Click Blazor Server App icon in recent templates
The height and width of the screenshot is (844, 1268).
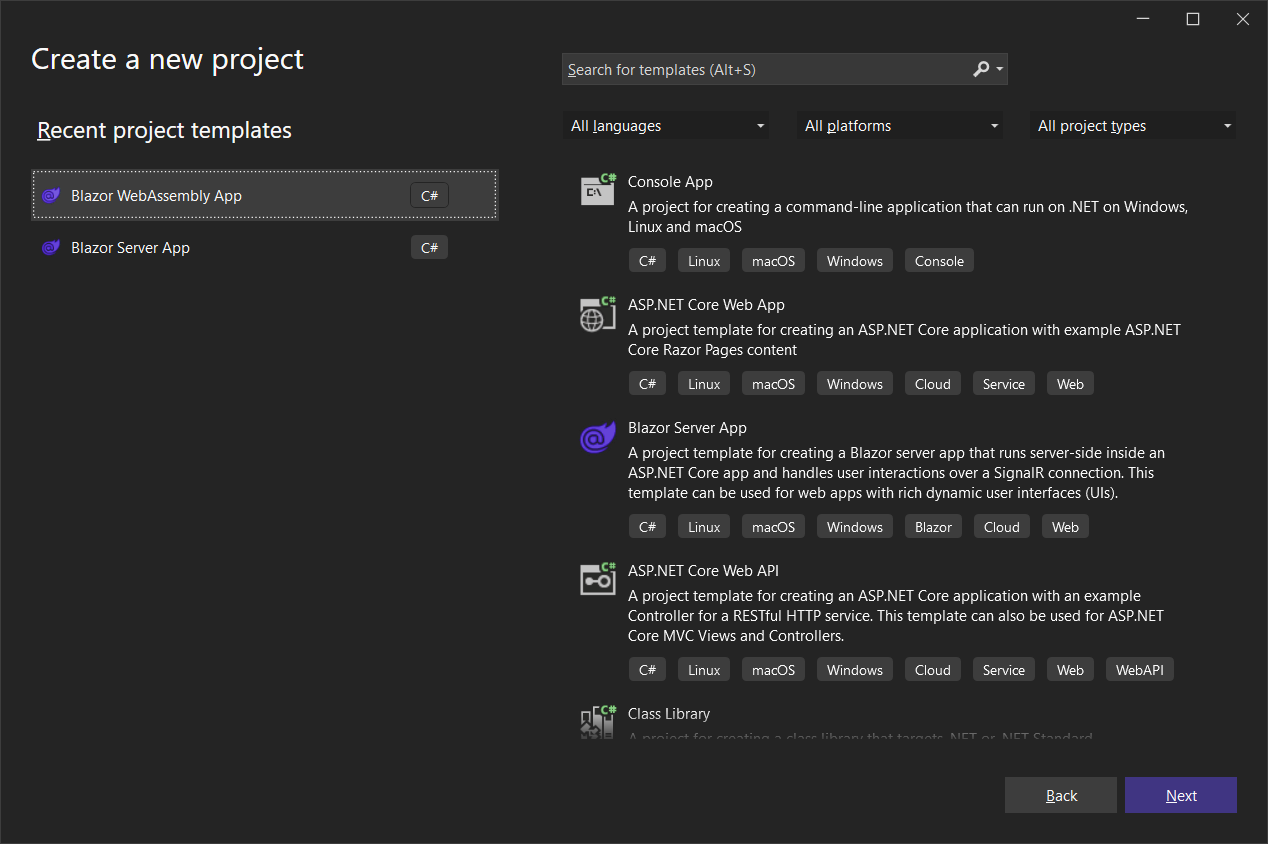(51, 248)
